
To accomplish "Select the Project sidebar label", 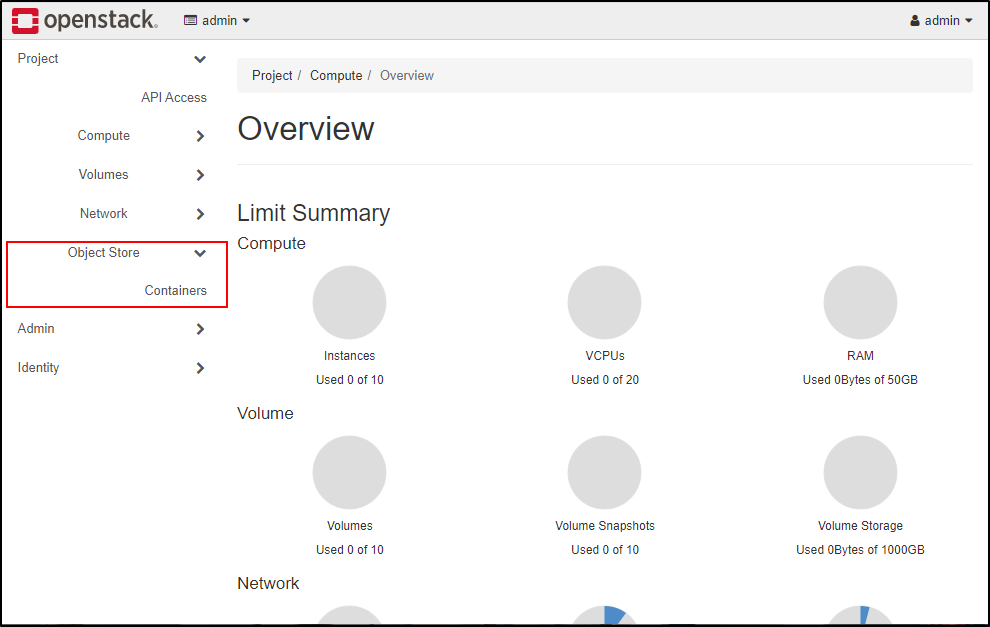I will (x=38, y=59).
